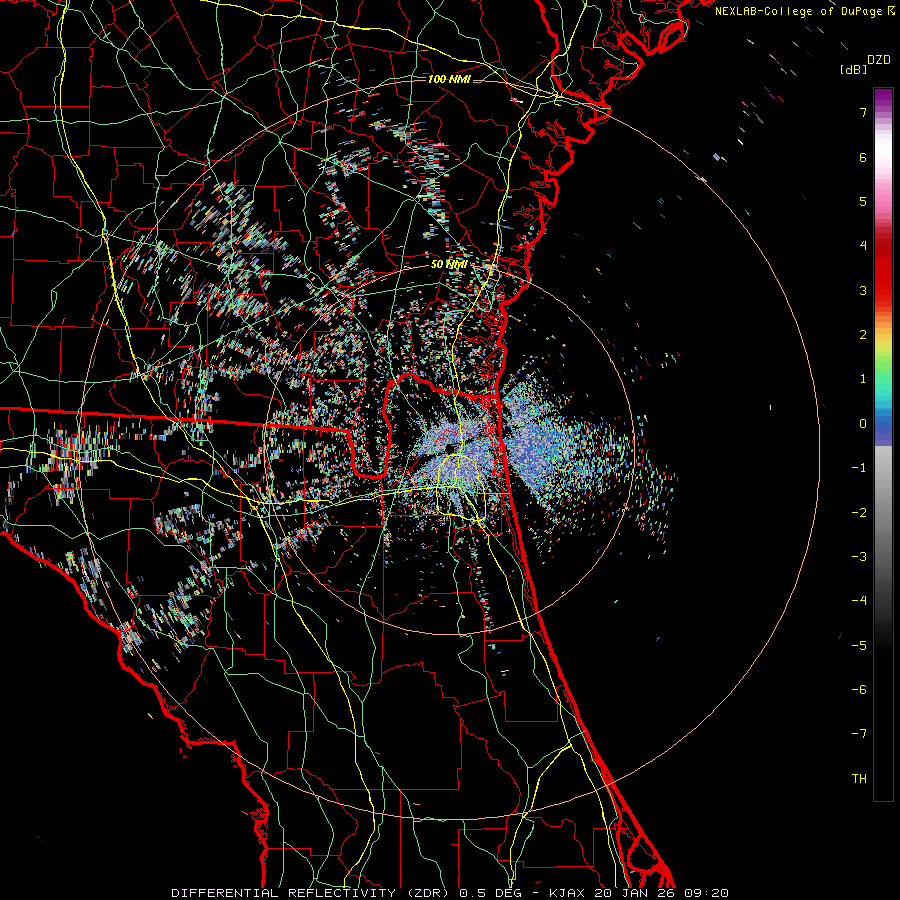Click the NEXLAB-College of DuPage label
900x900 pixels.
(x=799, y=11)
